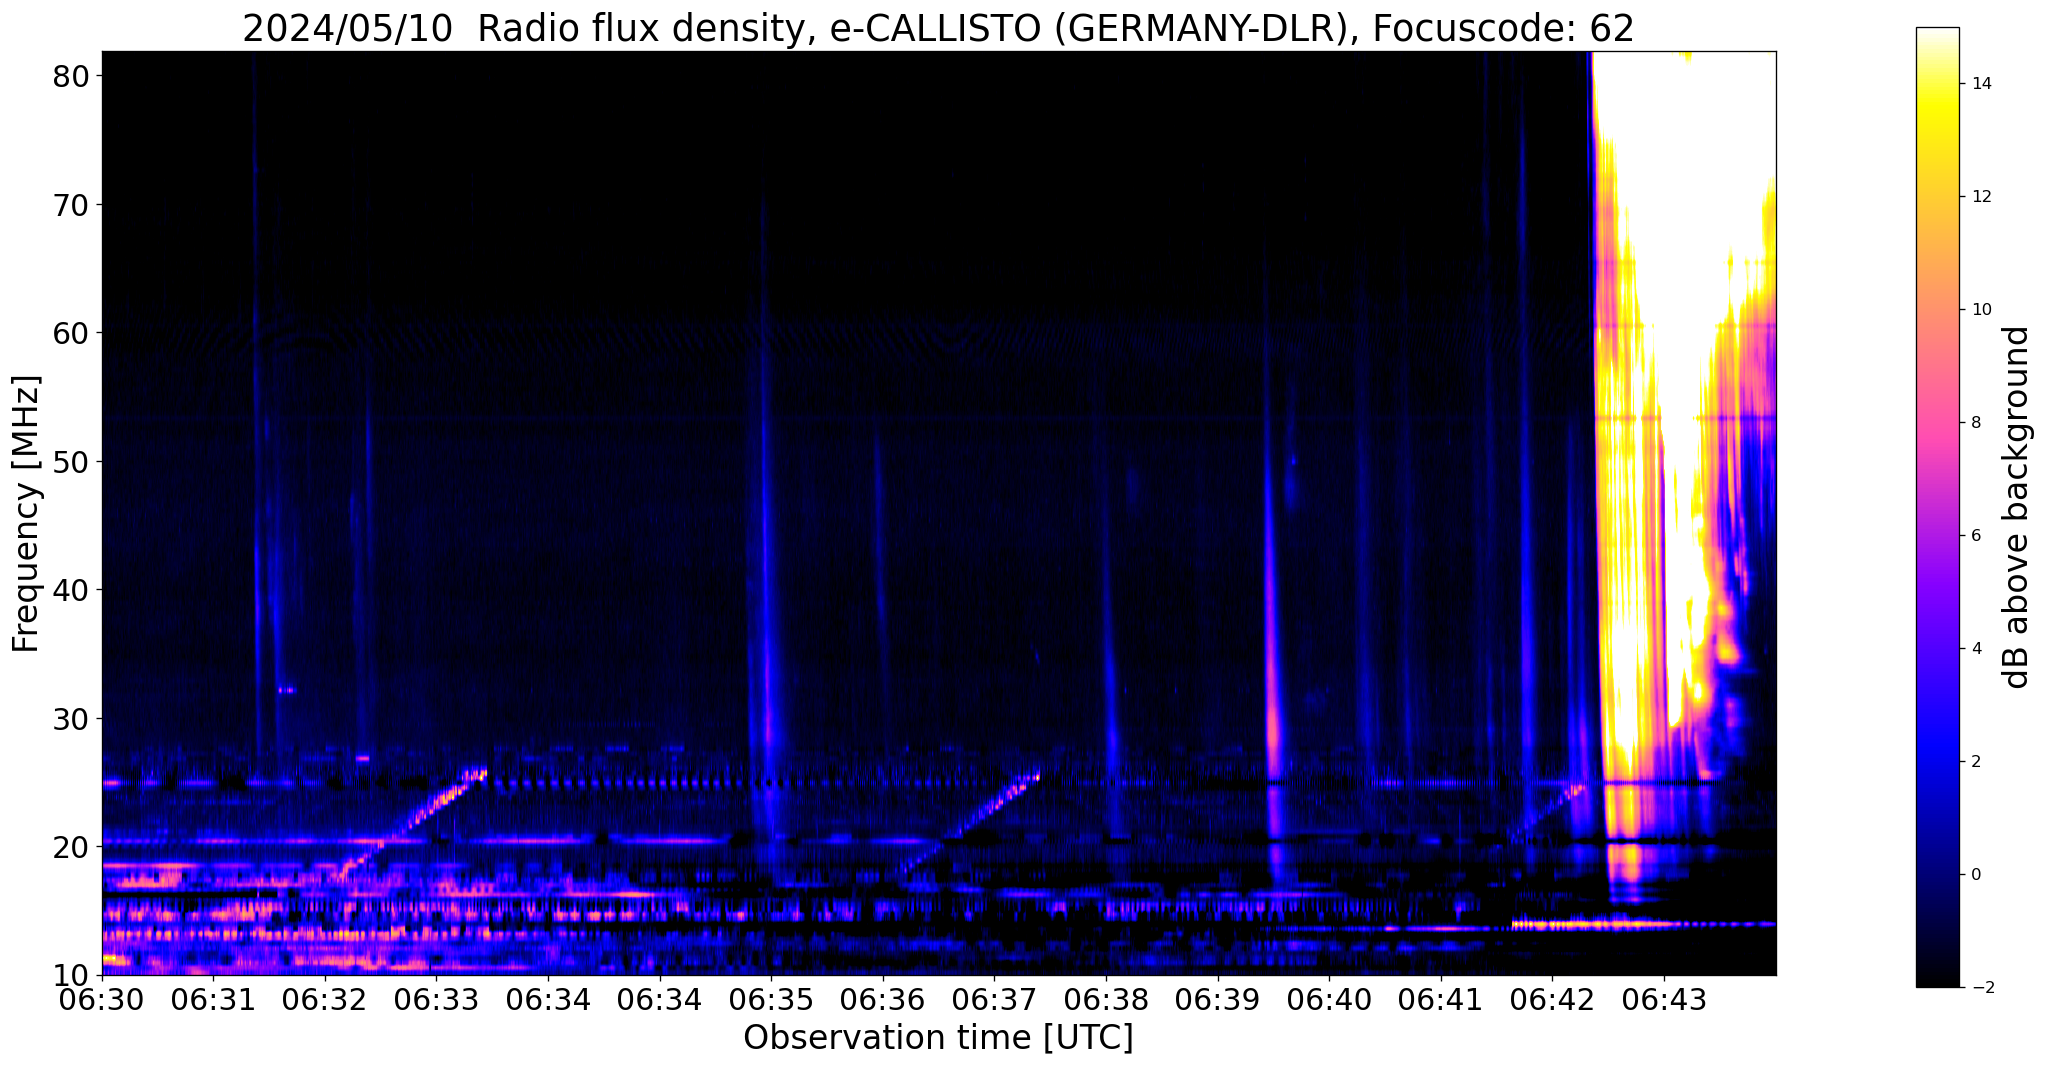Click the 06:39 time tick label
The height and width of the screenshot is (1067, 2047).
point(1218,999)
